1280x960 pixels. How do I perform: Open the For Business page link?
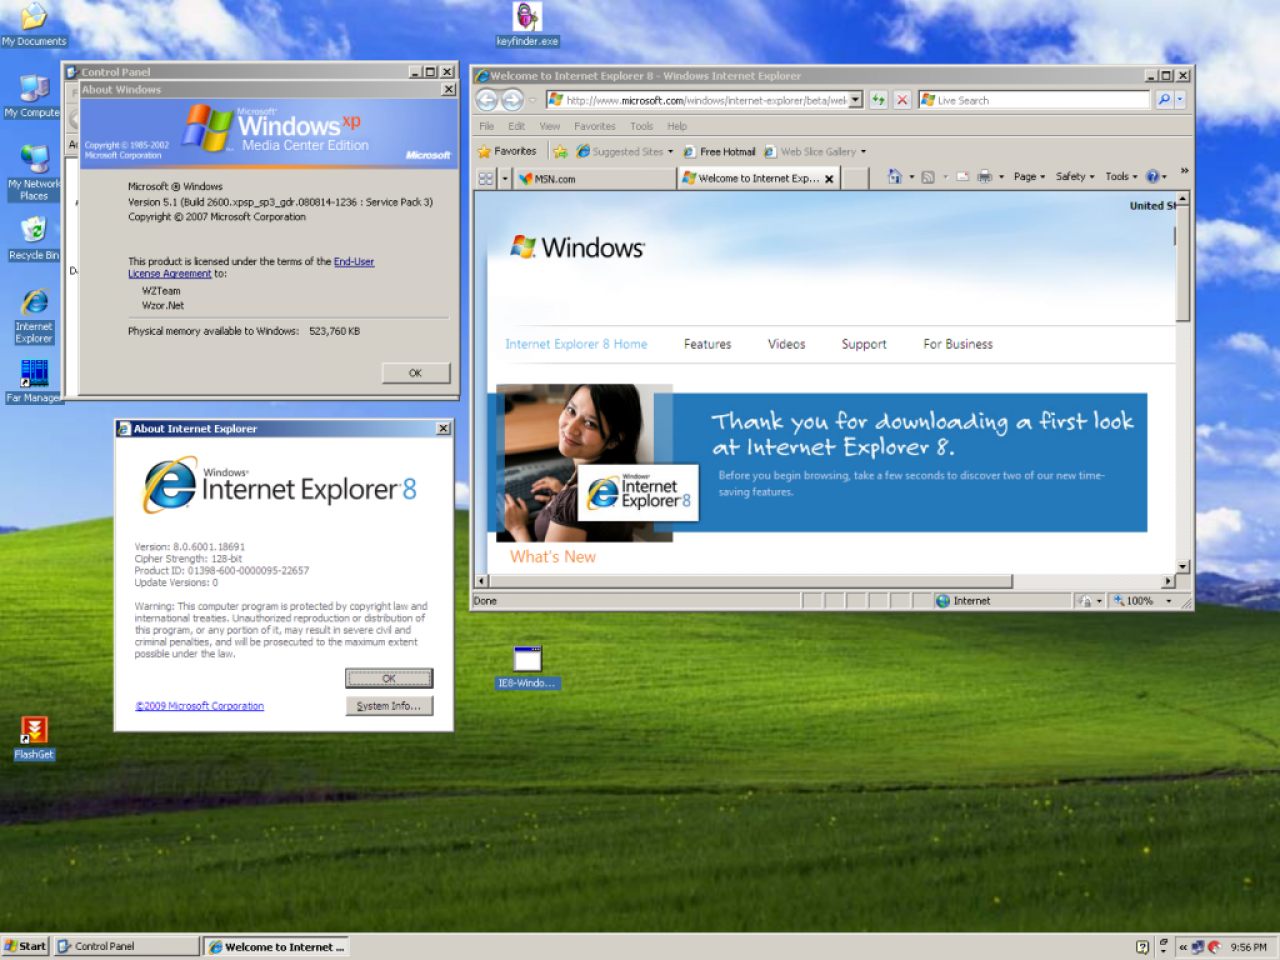pos(958,344)
